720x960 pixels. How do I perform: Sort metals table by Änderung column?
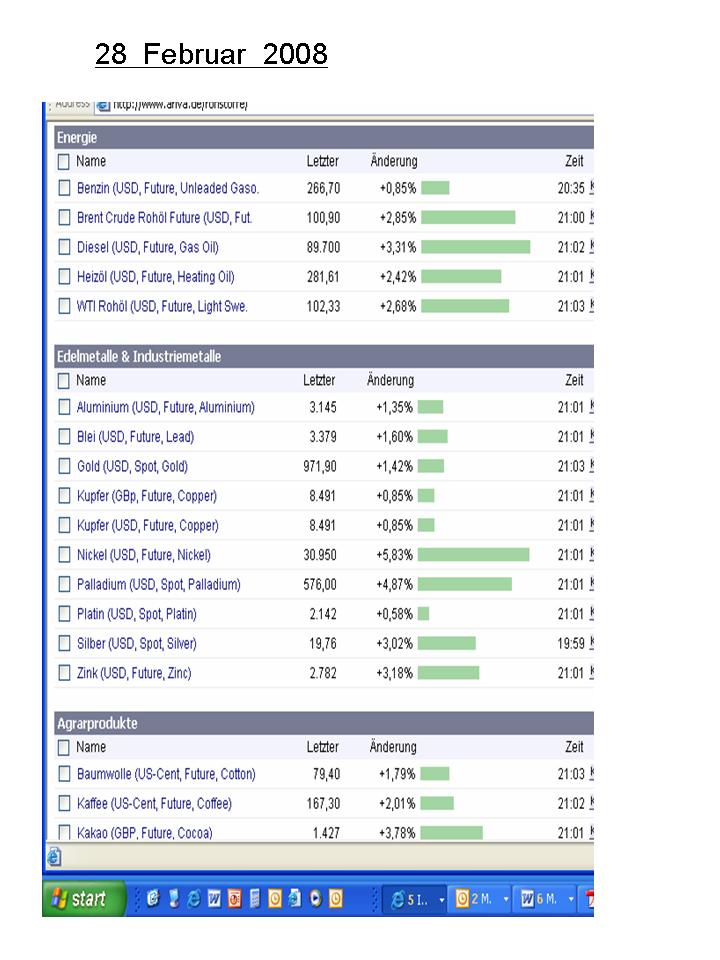[390, 381]
